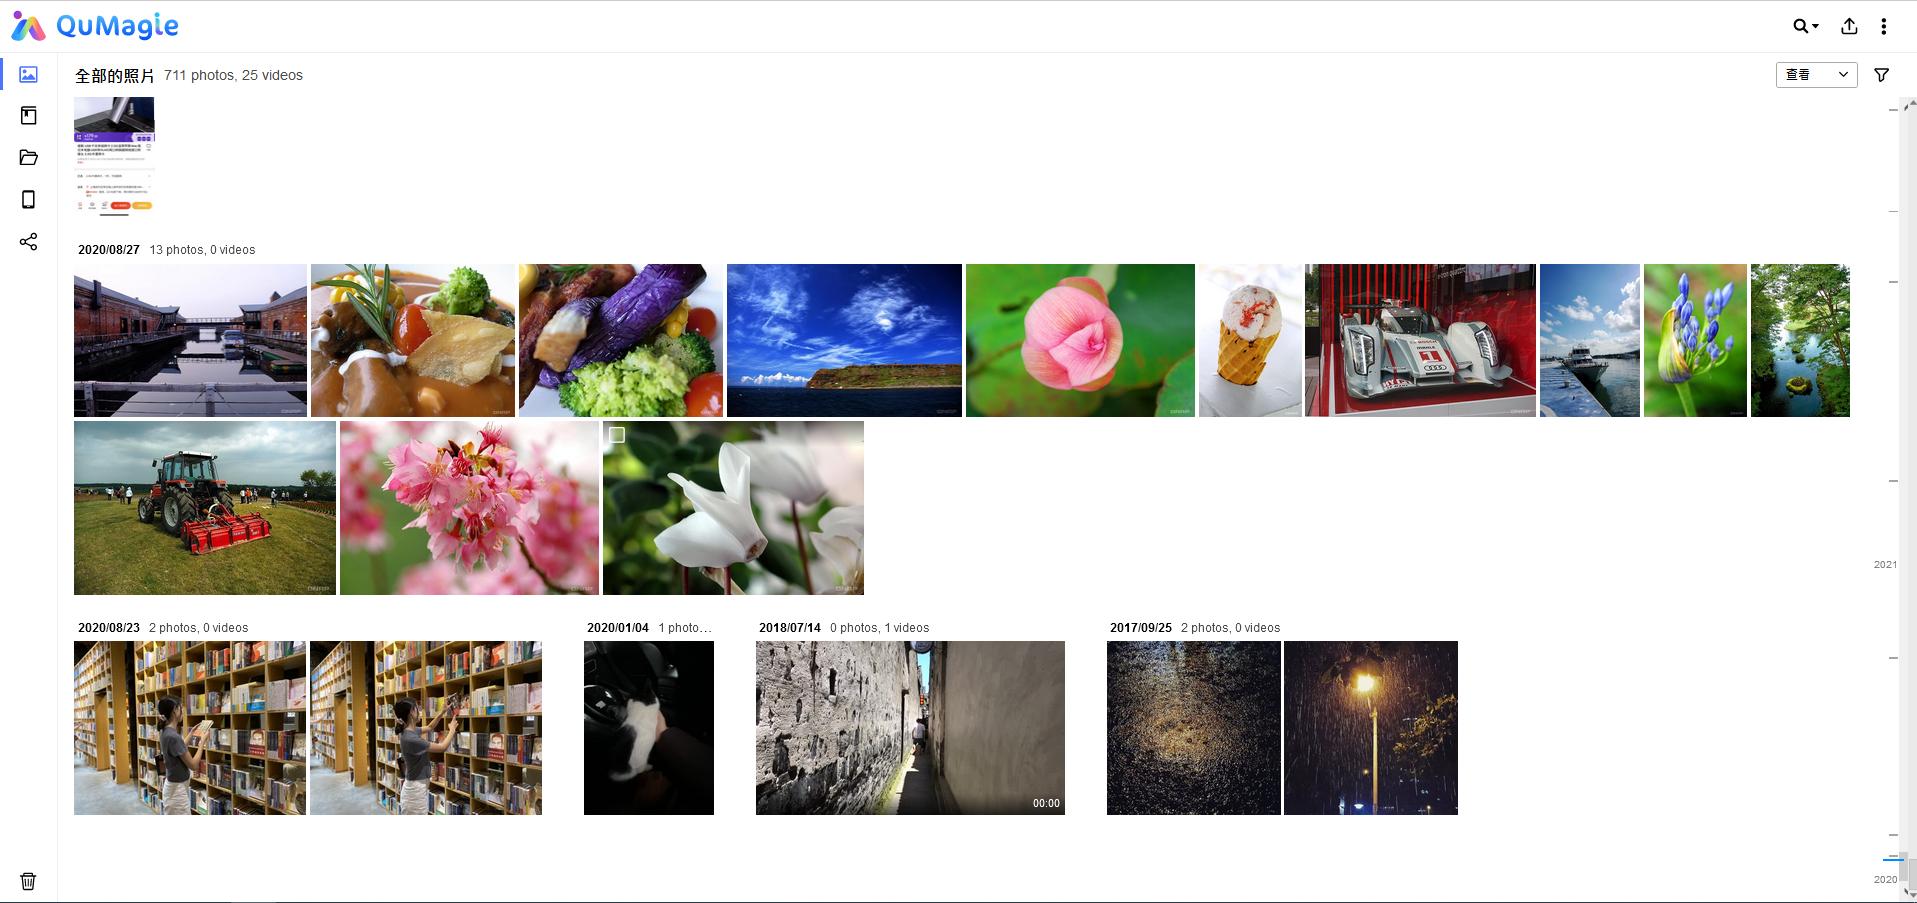Viewport: 1917px width, 903px height.
Task: Open the Audi race car photo
Action: 1420,340
